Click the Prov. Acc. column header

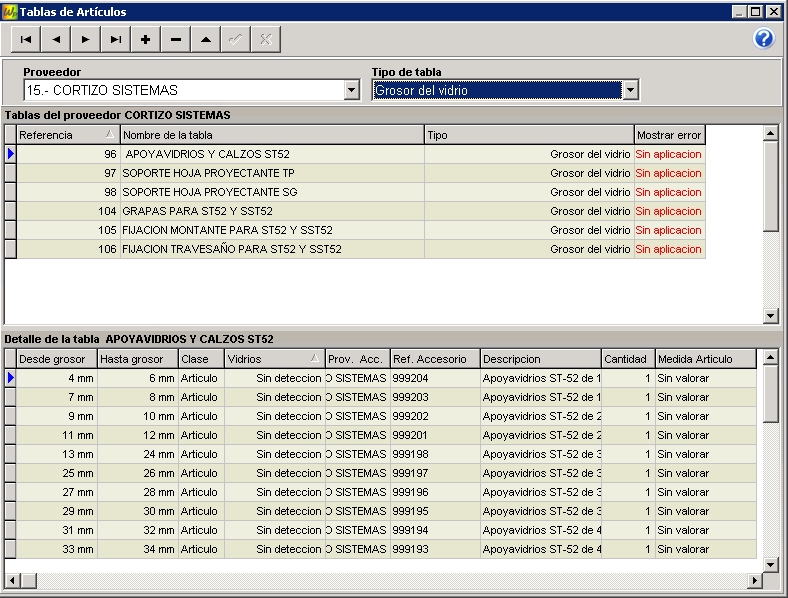[357, 359]
